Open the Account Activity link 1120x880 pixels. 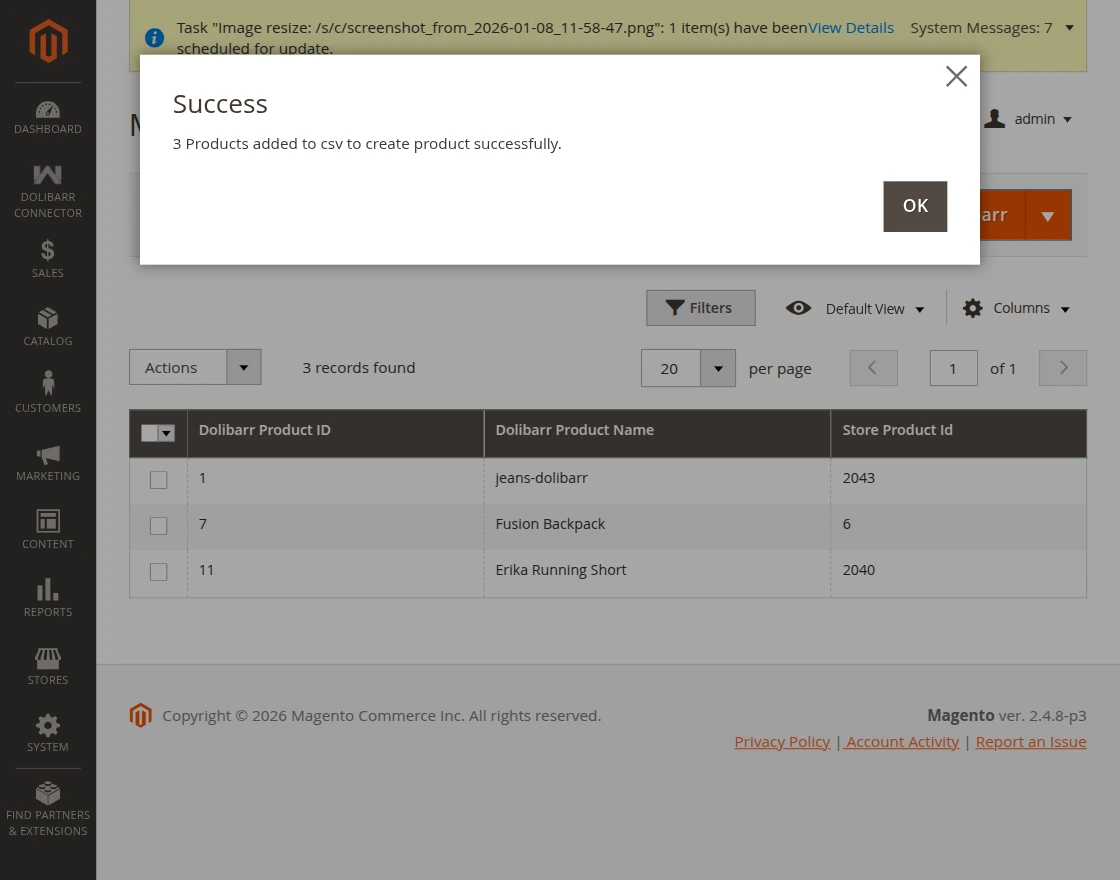(901, 741)
